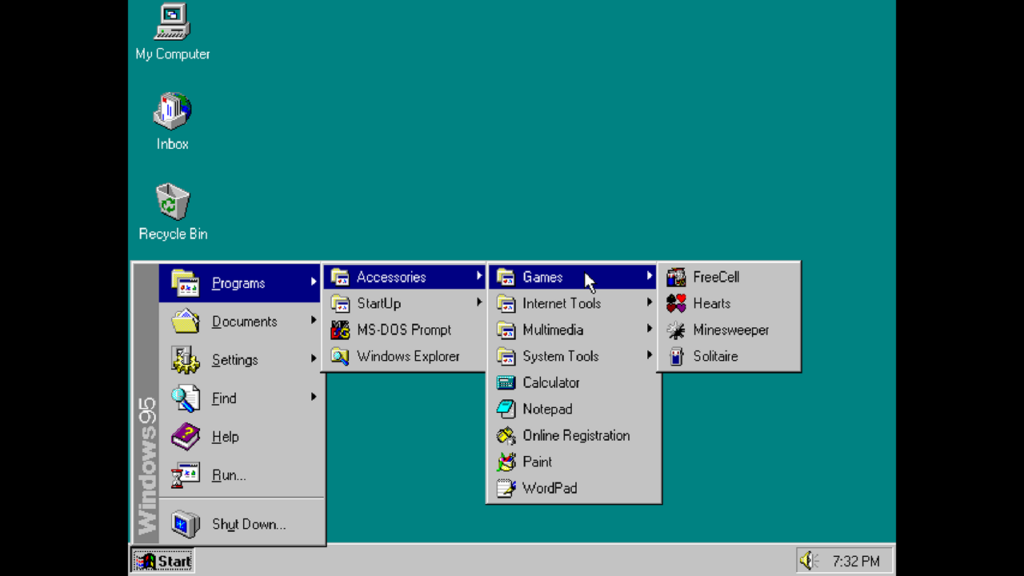Launch FreeCell from the Games menu
The image size is (1024, 576).
click(x=729, y=277)
